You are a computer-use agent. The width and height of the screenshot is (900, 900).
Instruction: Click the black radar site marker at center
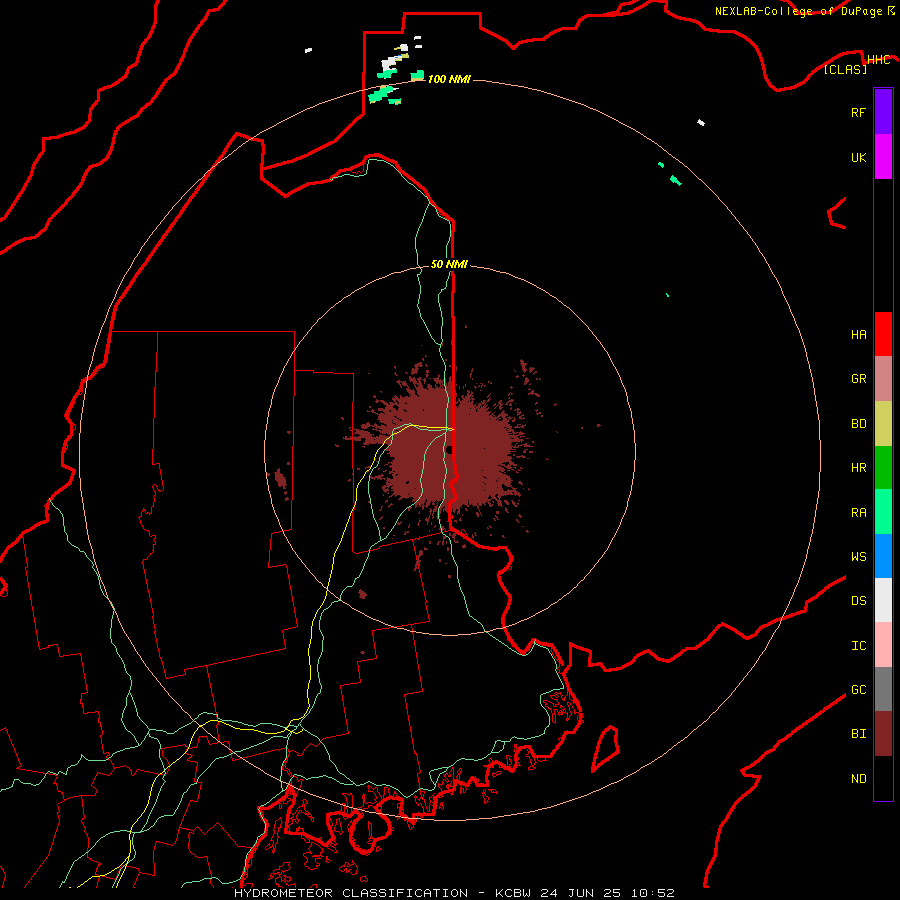tap(449, 450)
